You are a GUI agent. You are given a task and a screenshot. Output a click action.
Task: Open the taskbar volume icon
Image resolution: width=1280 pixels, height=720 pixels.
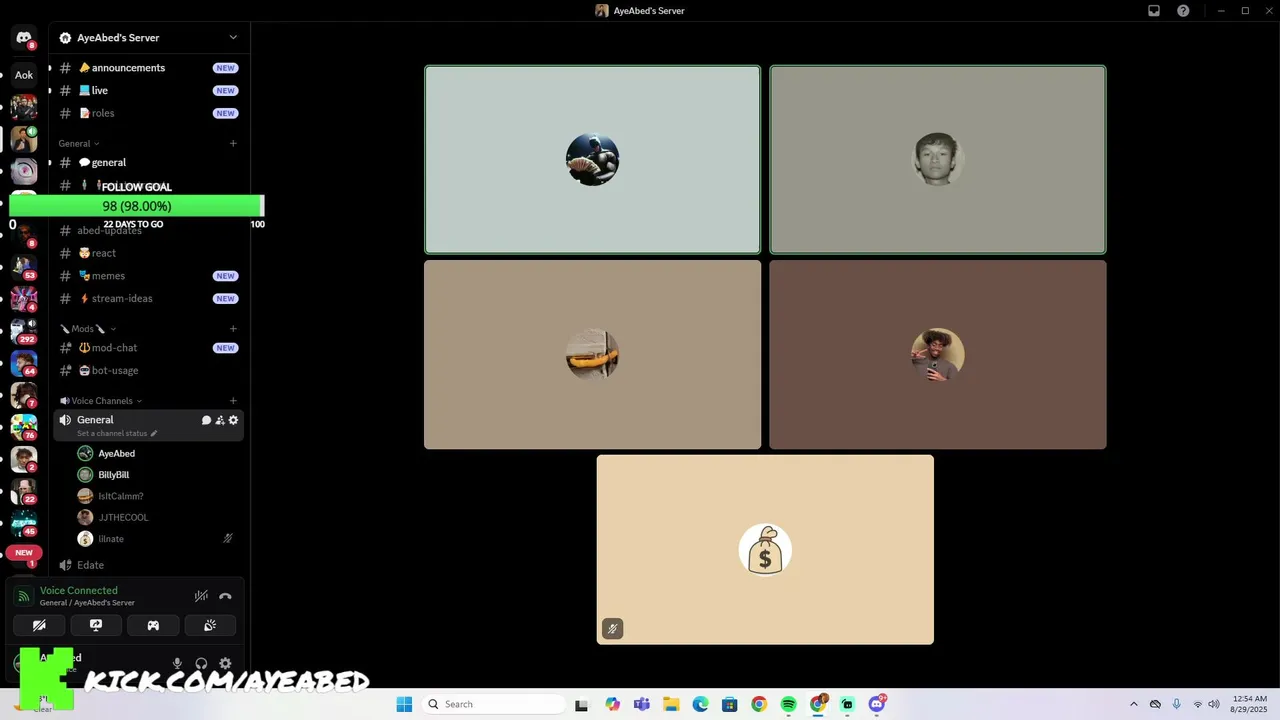point(1213,704)
